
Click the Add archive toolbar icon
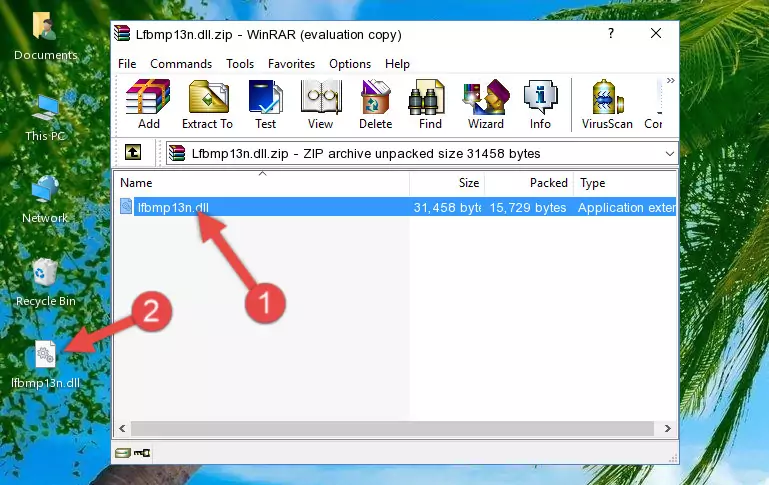(148, 104)
